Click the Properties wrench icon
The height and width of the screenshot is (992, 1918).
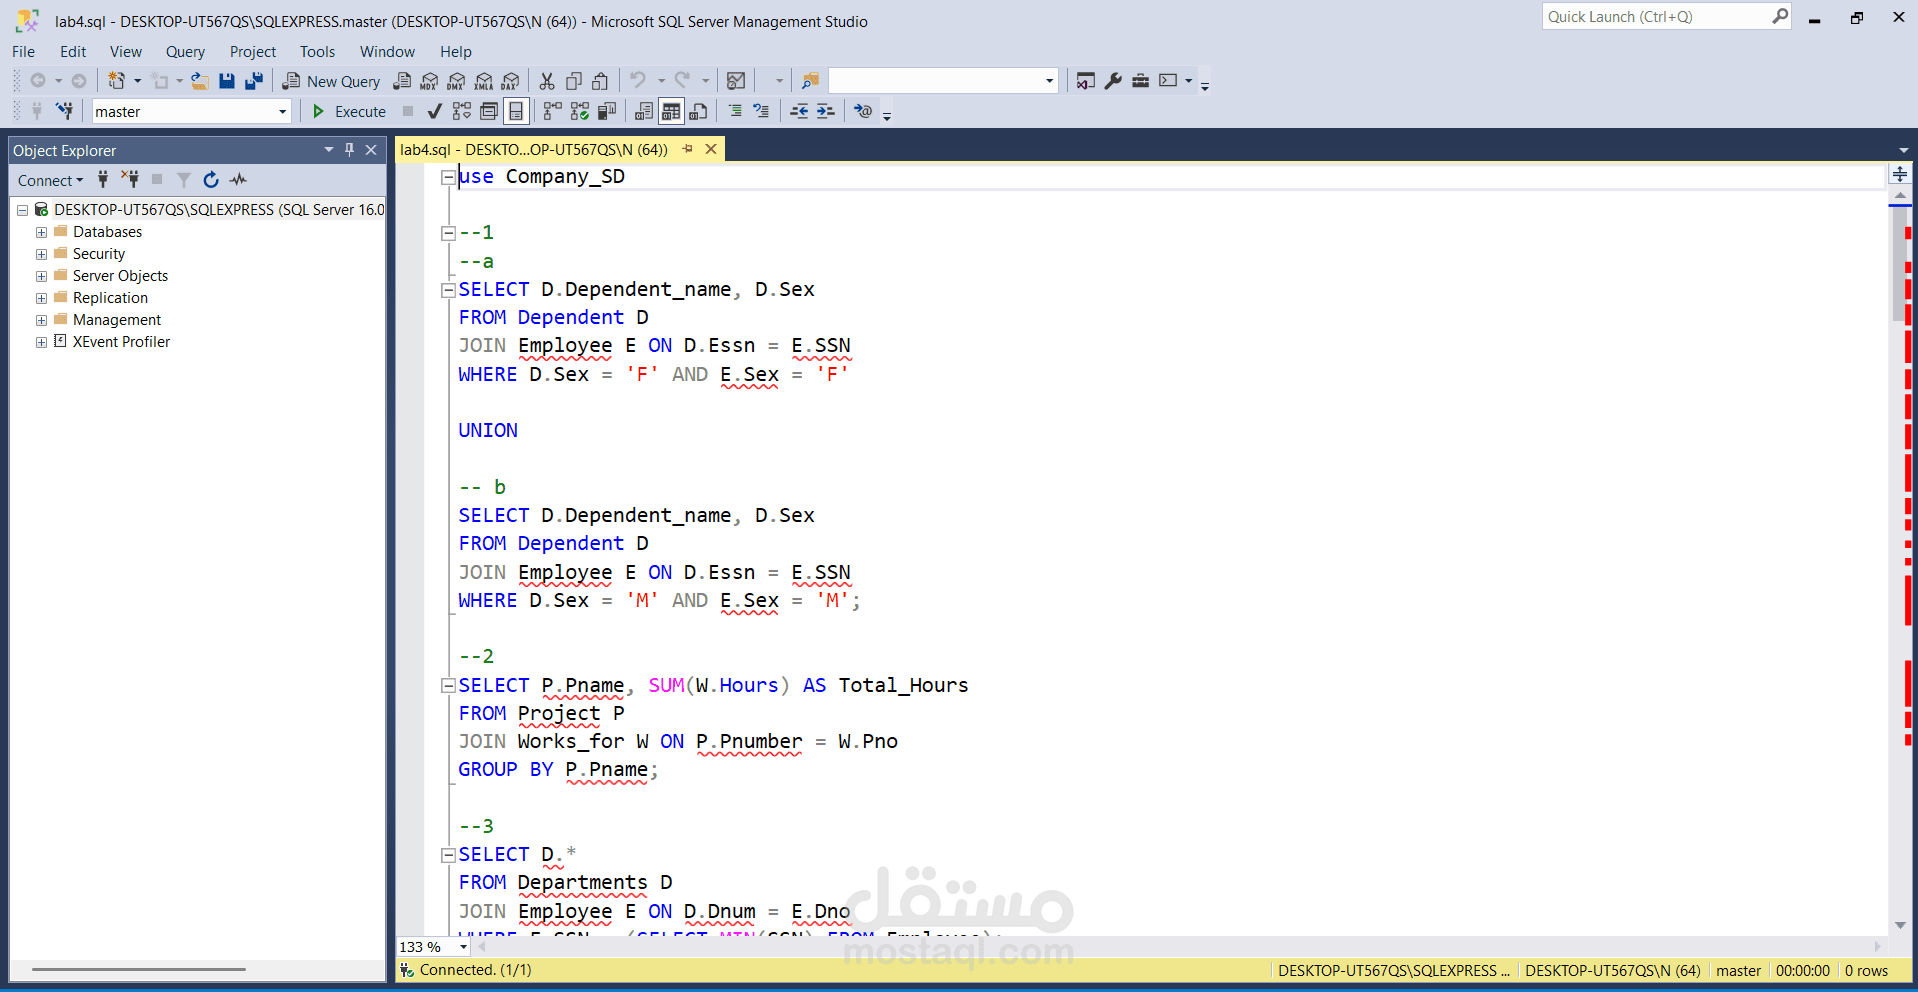coord(1113,81)
